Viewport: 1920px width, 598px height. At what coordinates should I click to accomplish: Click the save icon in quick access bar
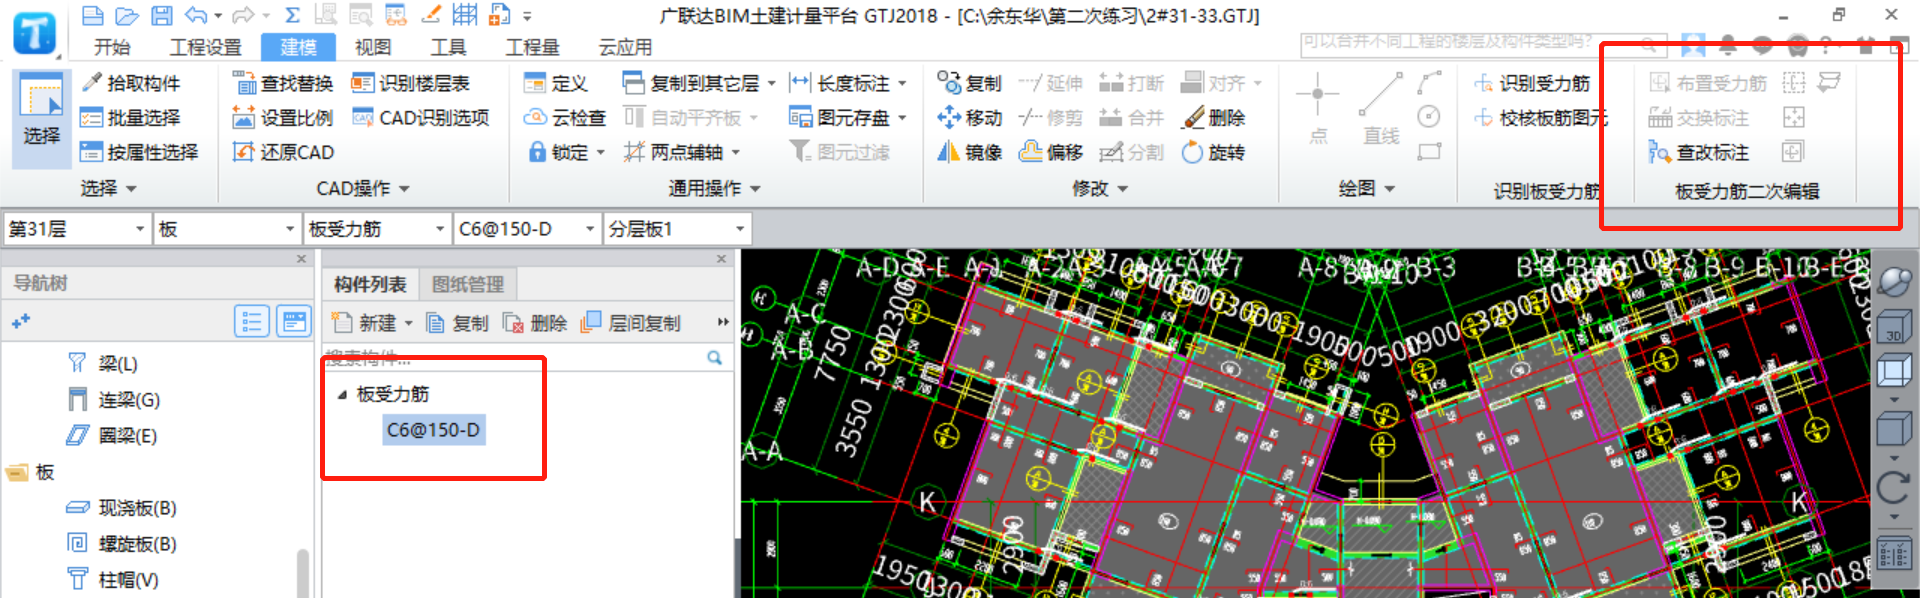tap(161, 15)
